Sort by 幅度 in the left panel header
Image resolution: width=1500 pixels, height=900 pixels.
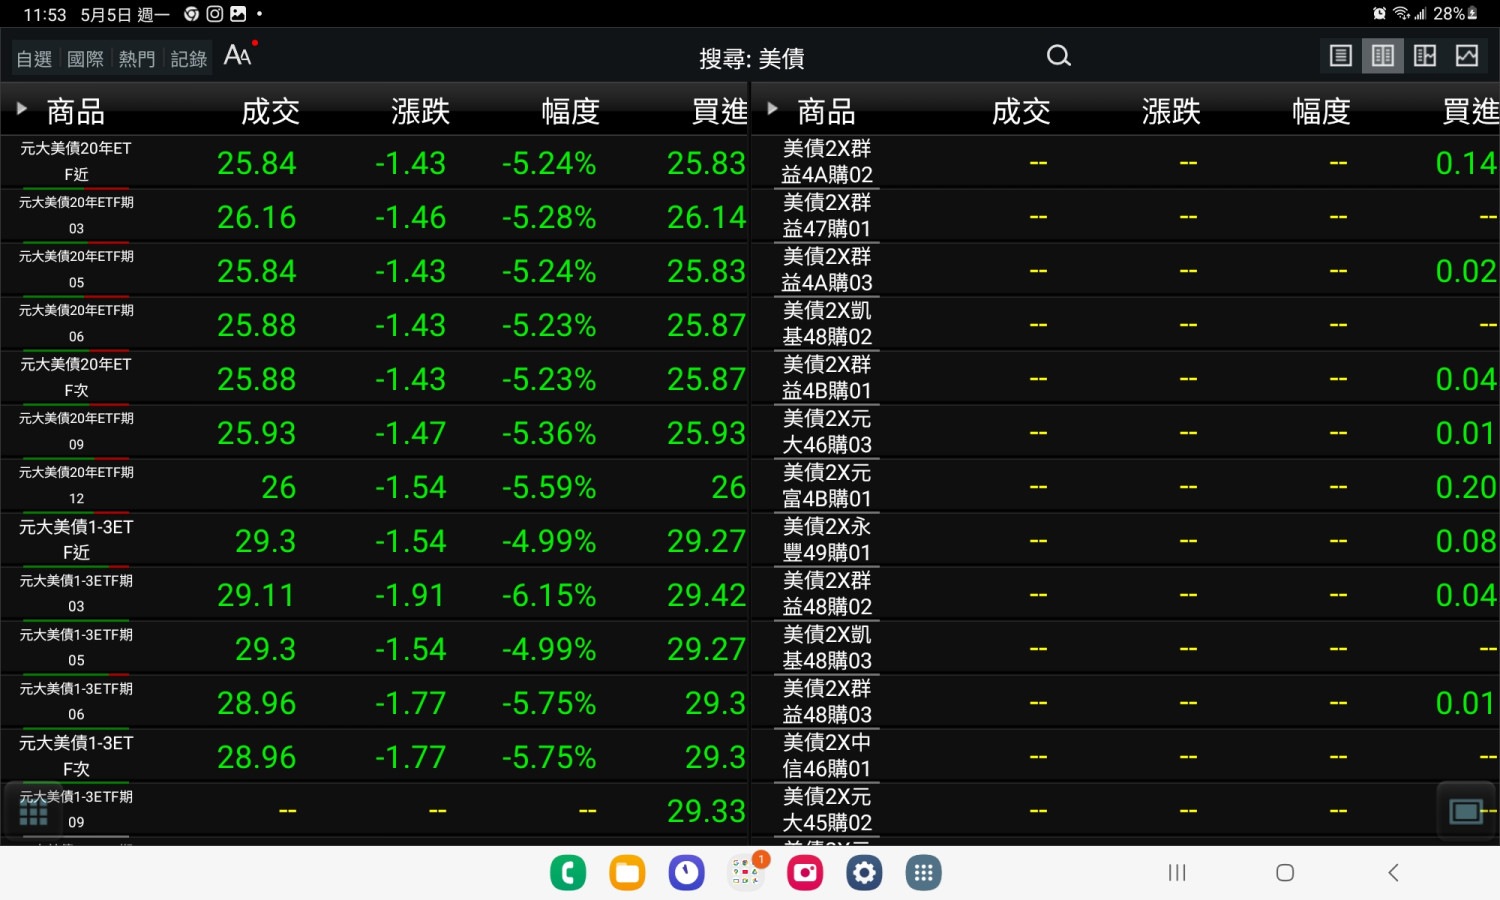[570, 111]
